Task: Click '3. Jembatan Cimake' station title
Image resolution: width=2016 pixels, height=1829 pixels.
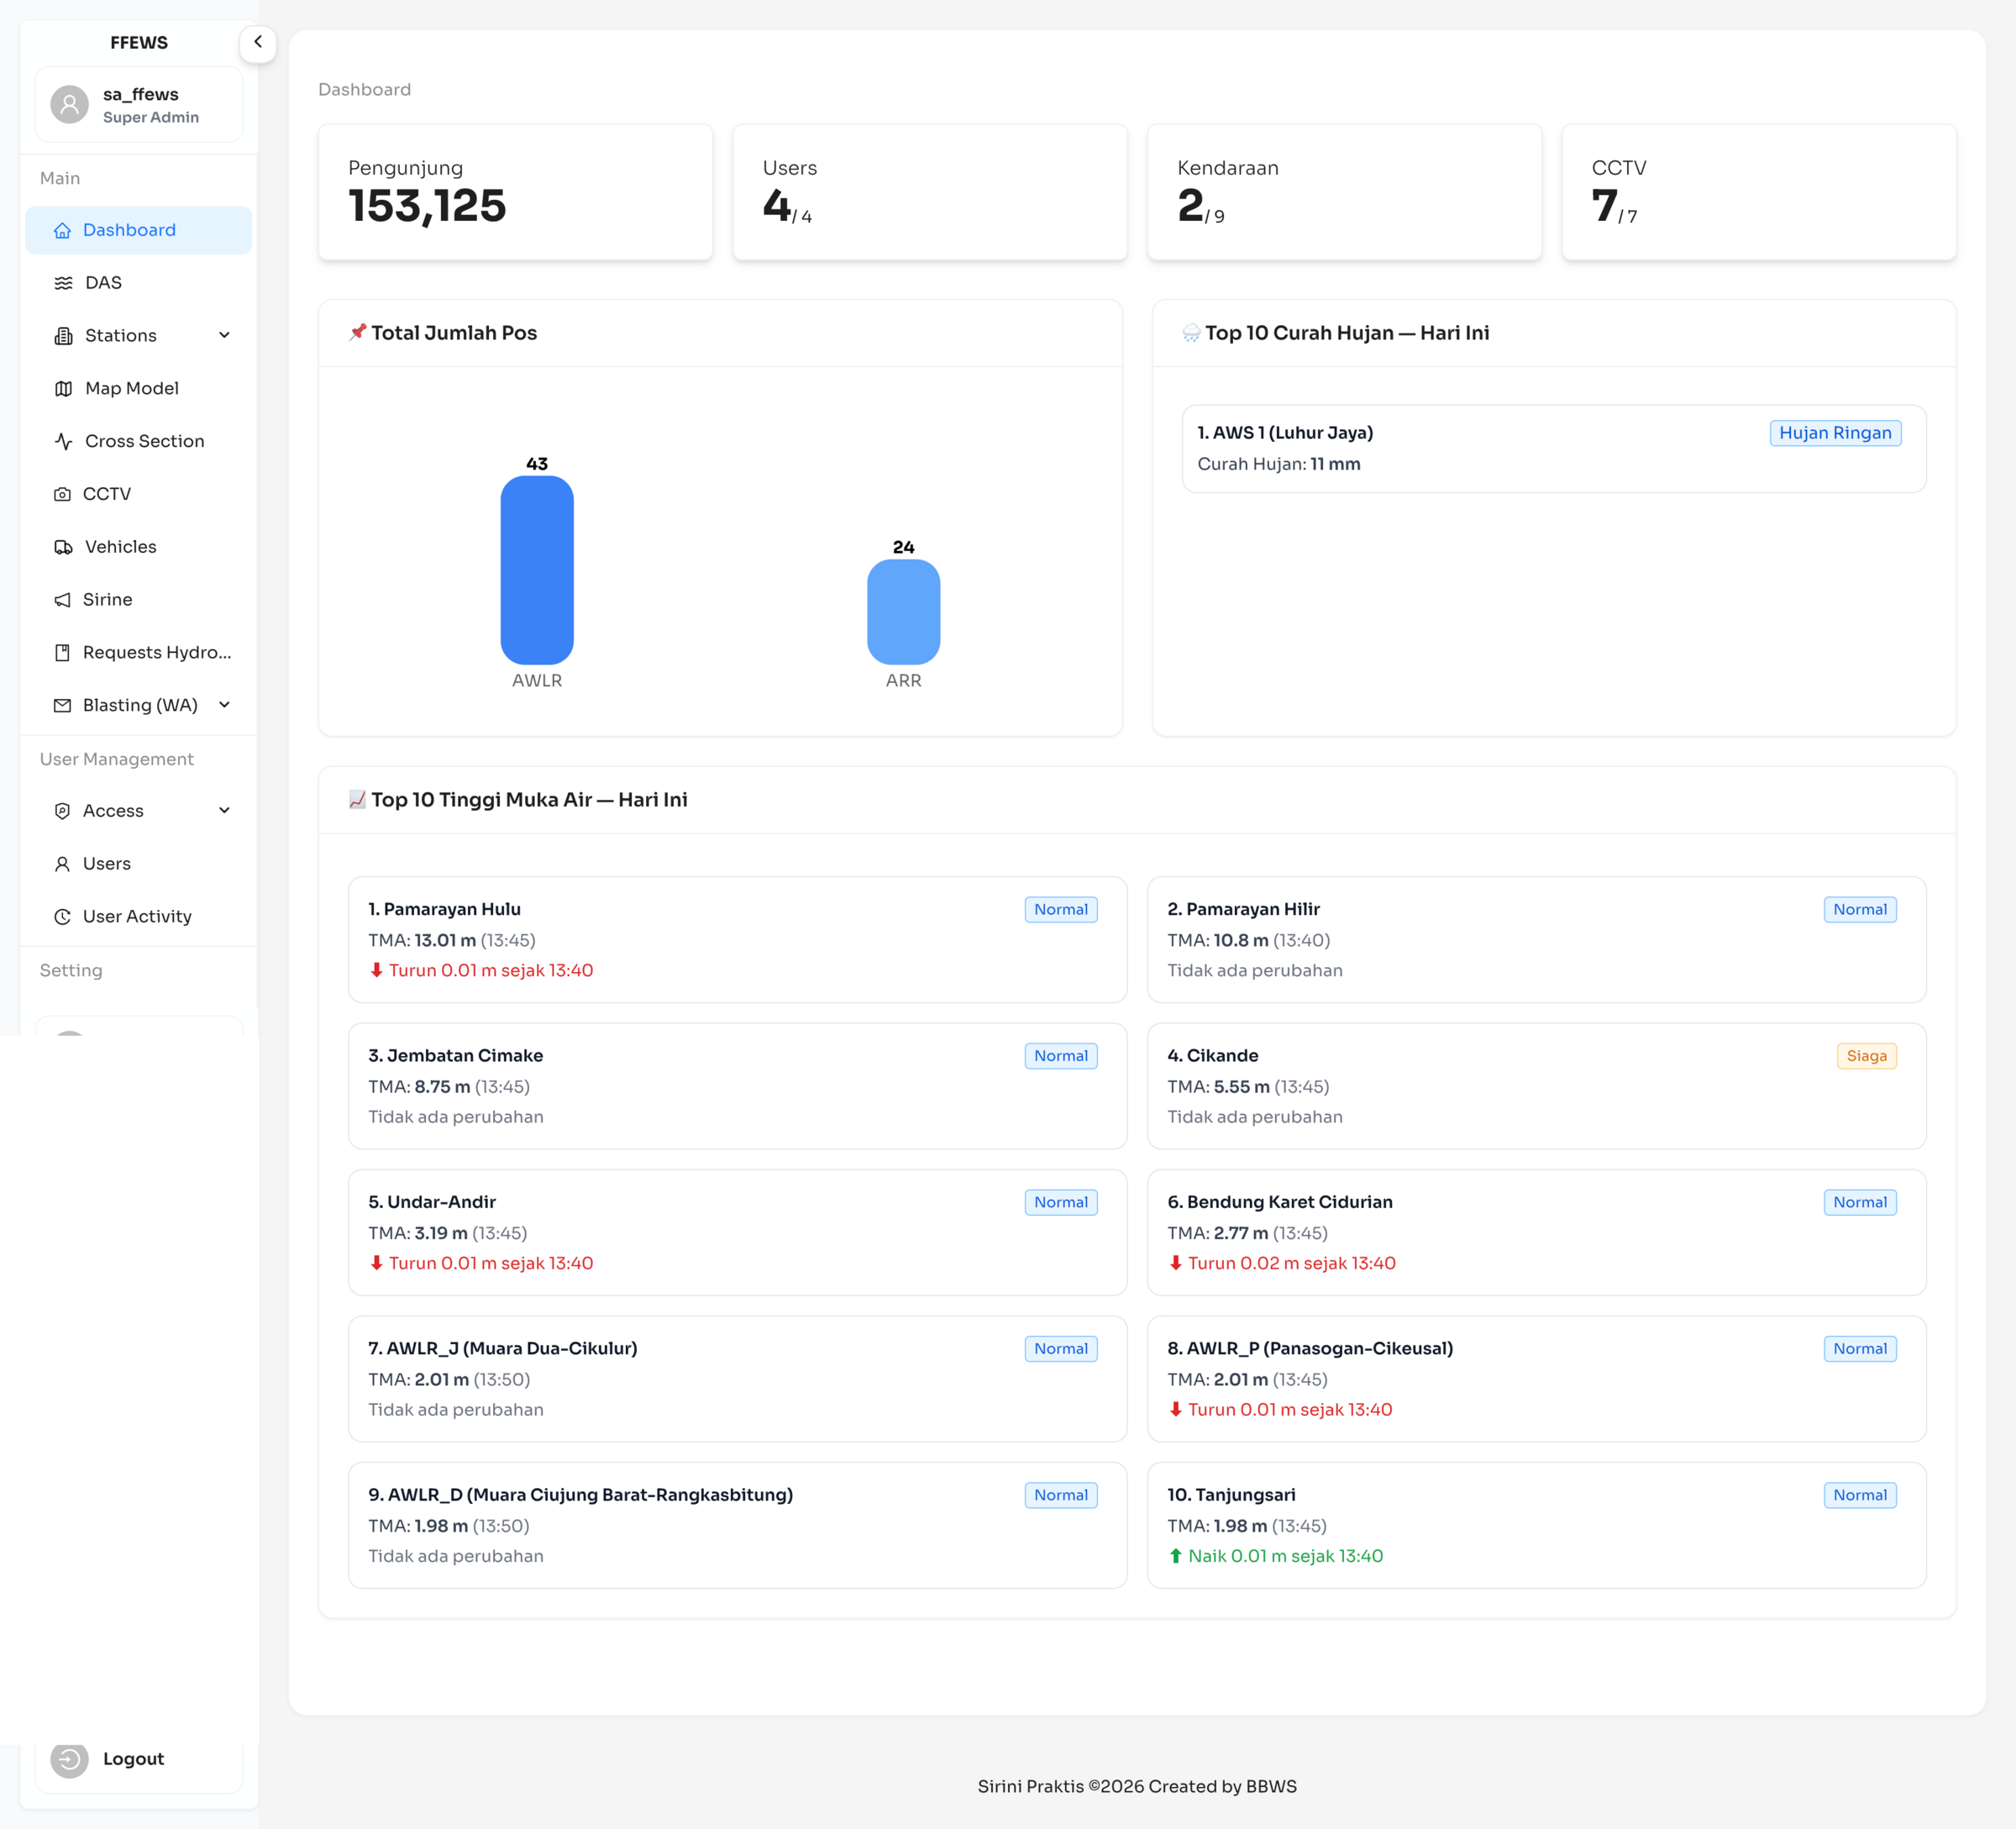Action: click(x=455, y=1056)
